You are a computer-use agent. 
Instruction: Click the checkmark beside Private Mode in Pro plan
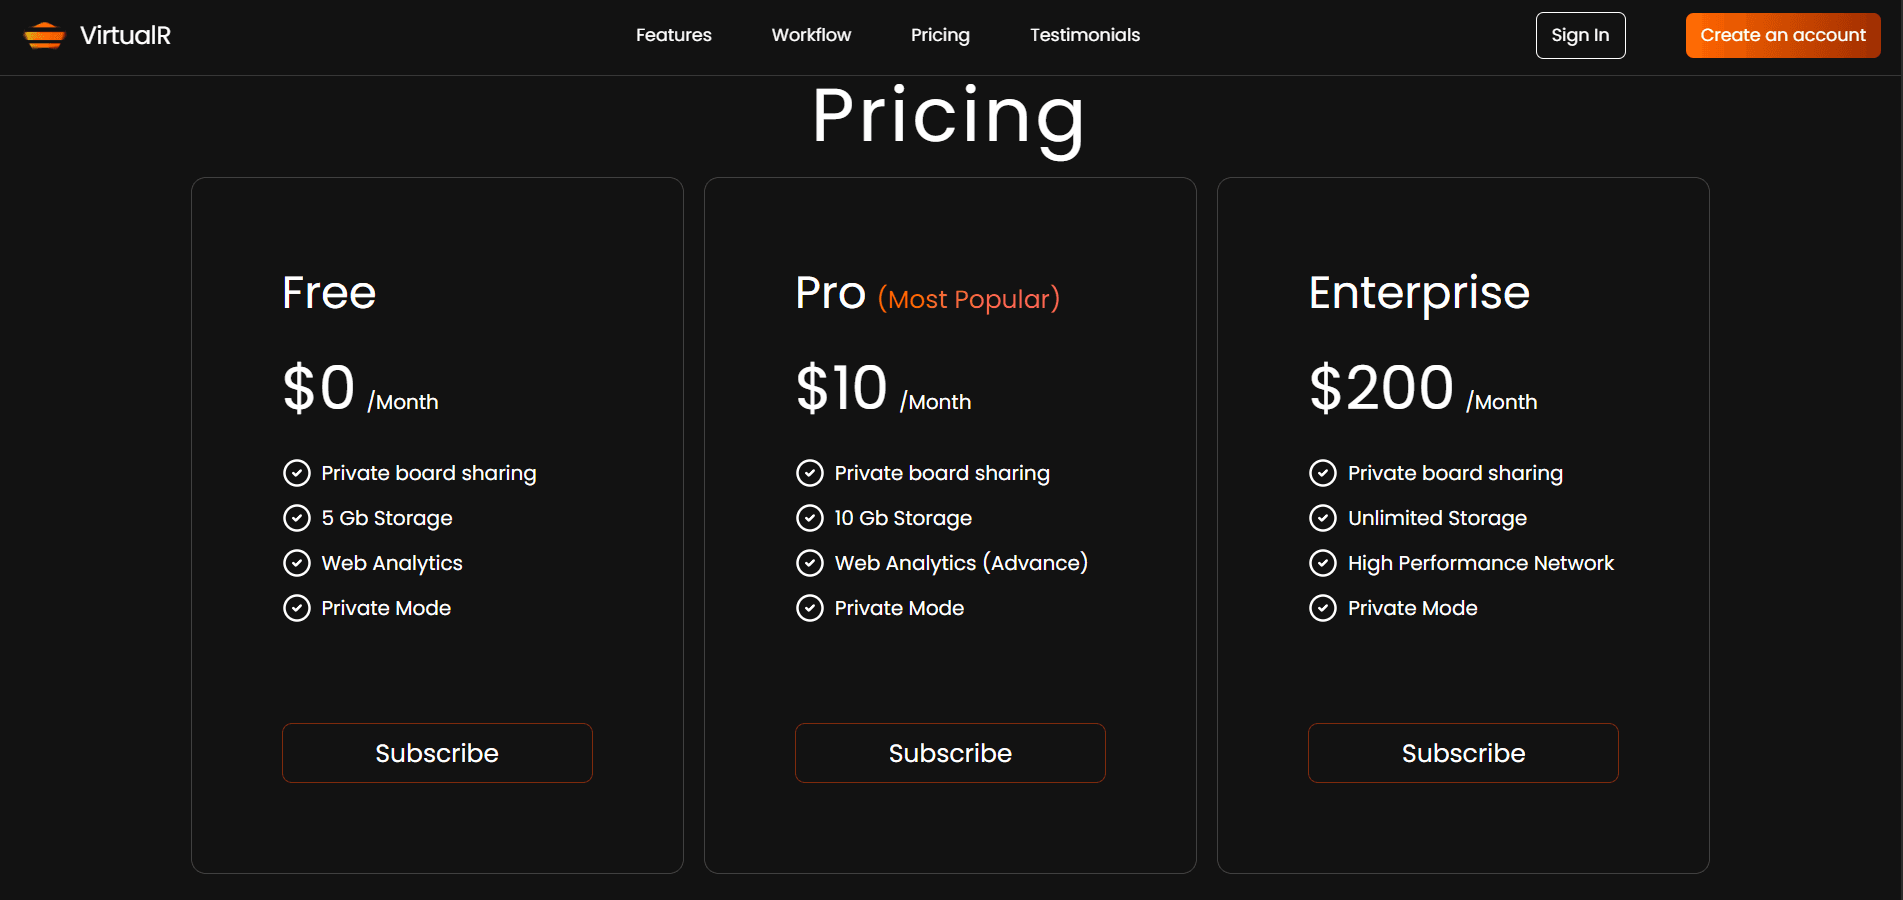point(810,607)
